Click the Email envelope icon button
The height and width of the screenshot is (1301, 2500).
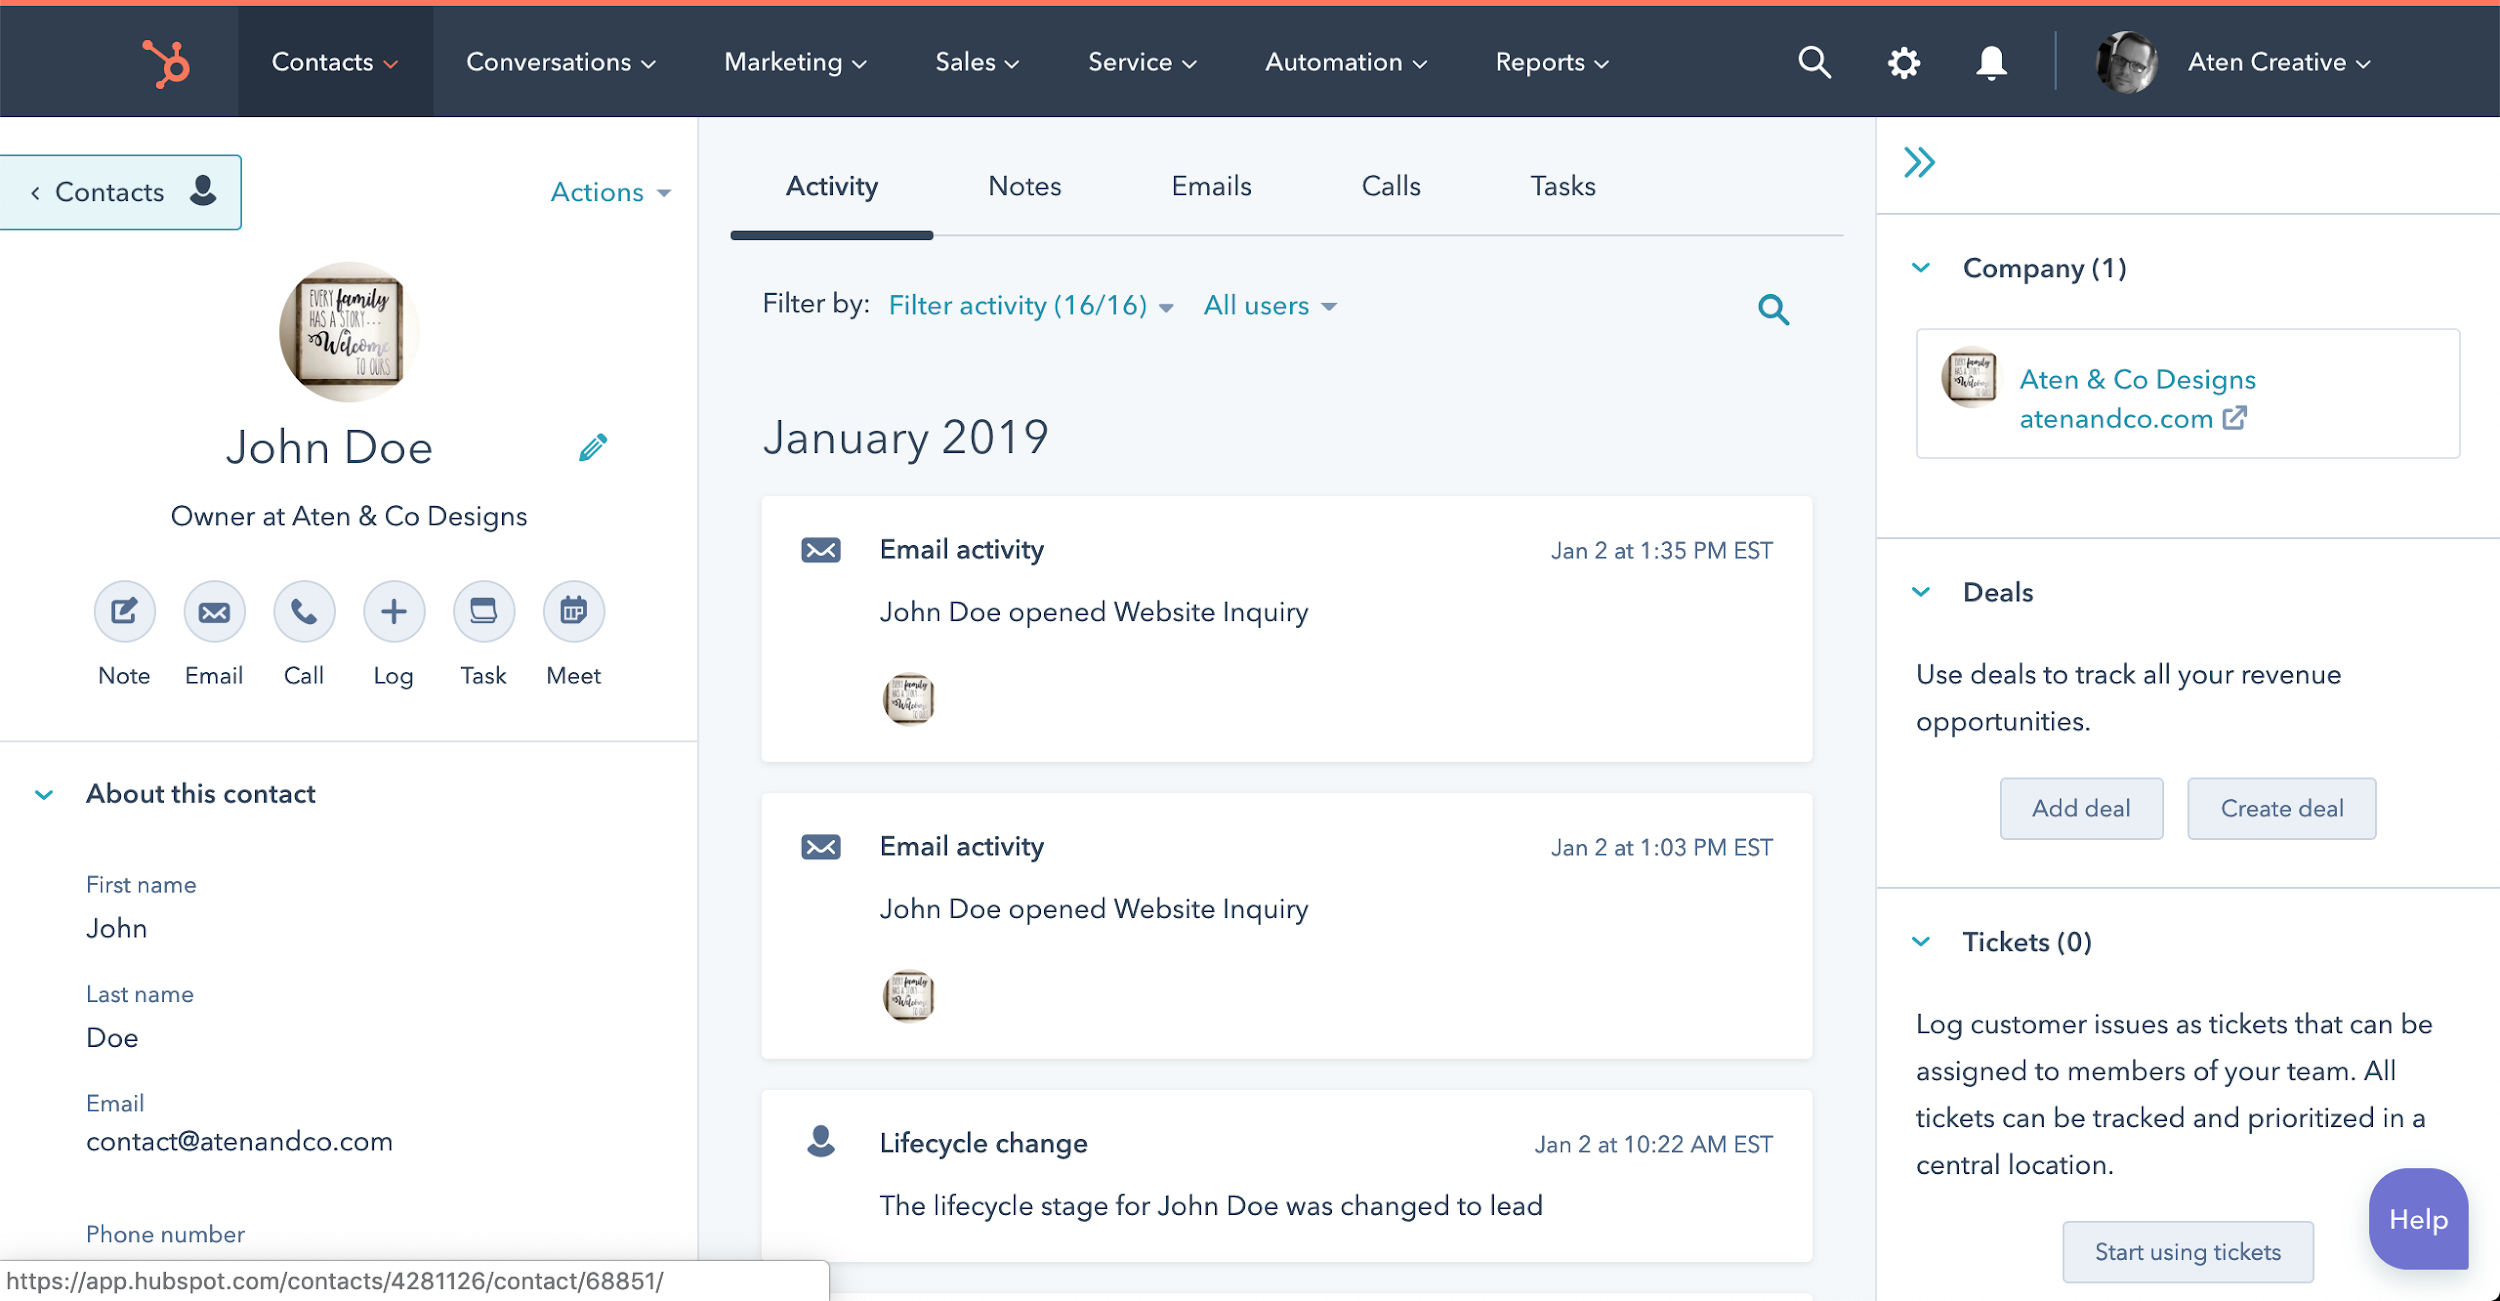click(214, 611)
